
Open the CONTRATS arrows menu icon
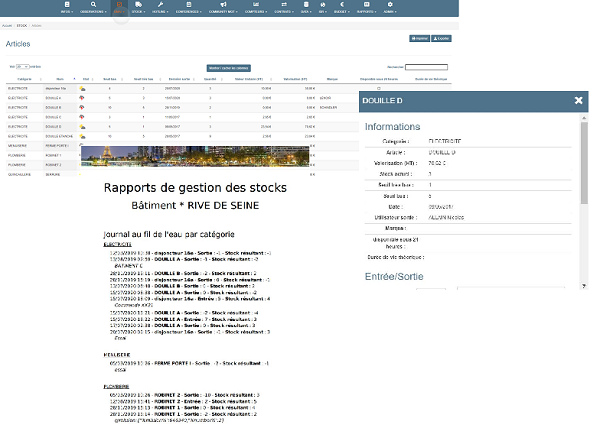pyautogui.click(x=284, y=5)
